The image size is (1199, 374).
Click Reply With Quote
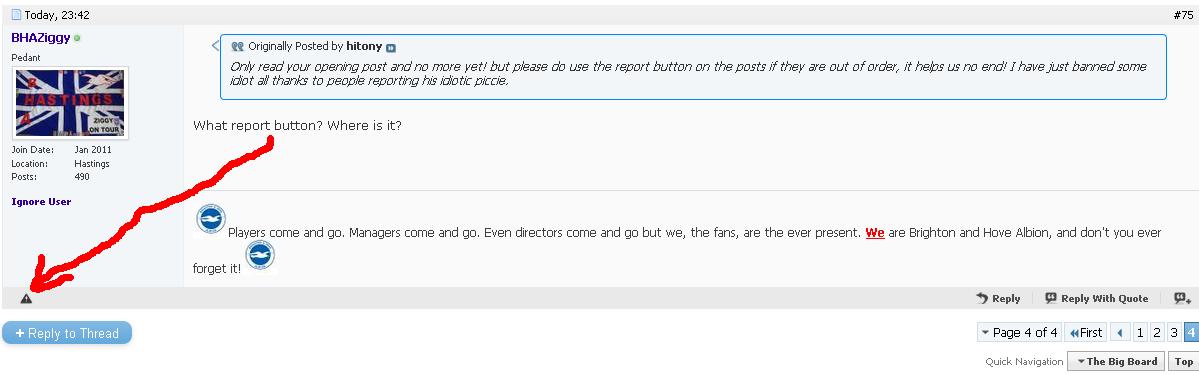click(x=1097, y=298)
